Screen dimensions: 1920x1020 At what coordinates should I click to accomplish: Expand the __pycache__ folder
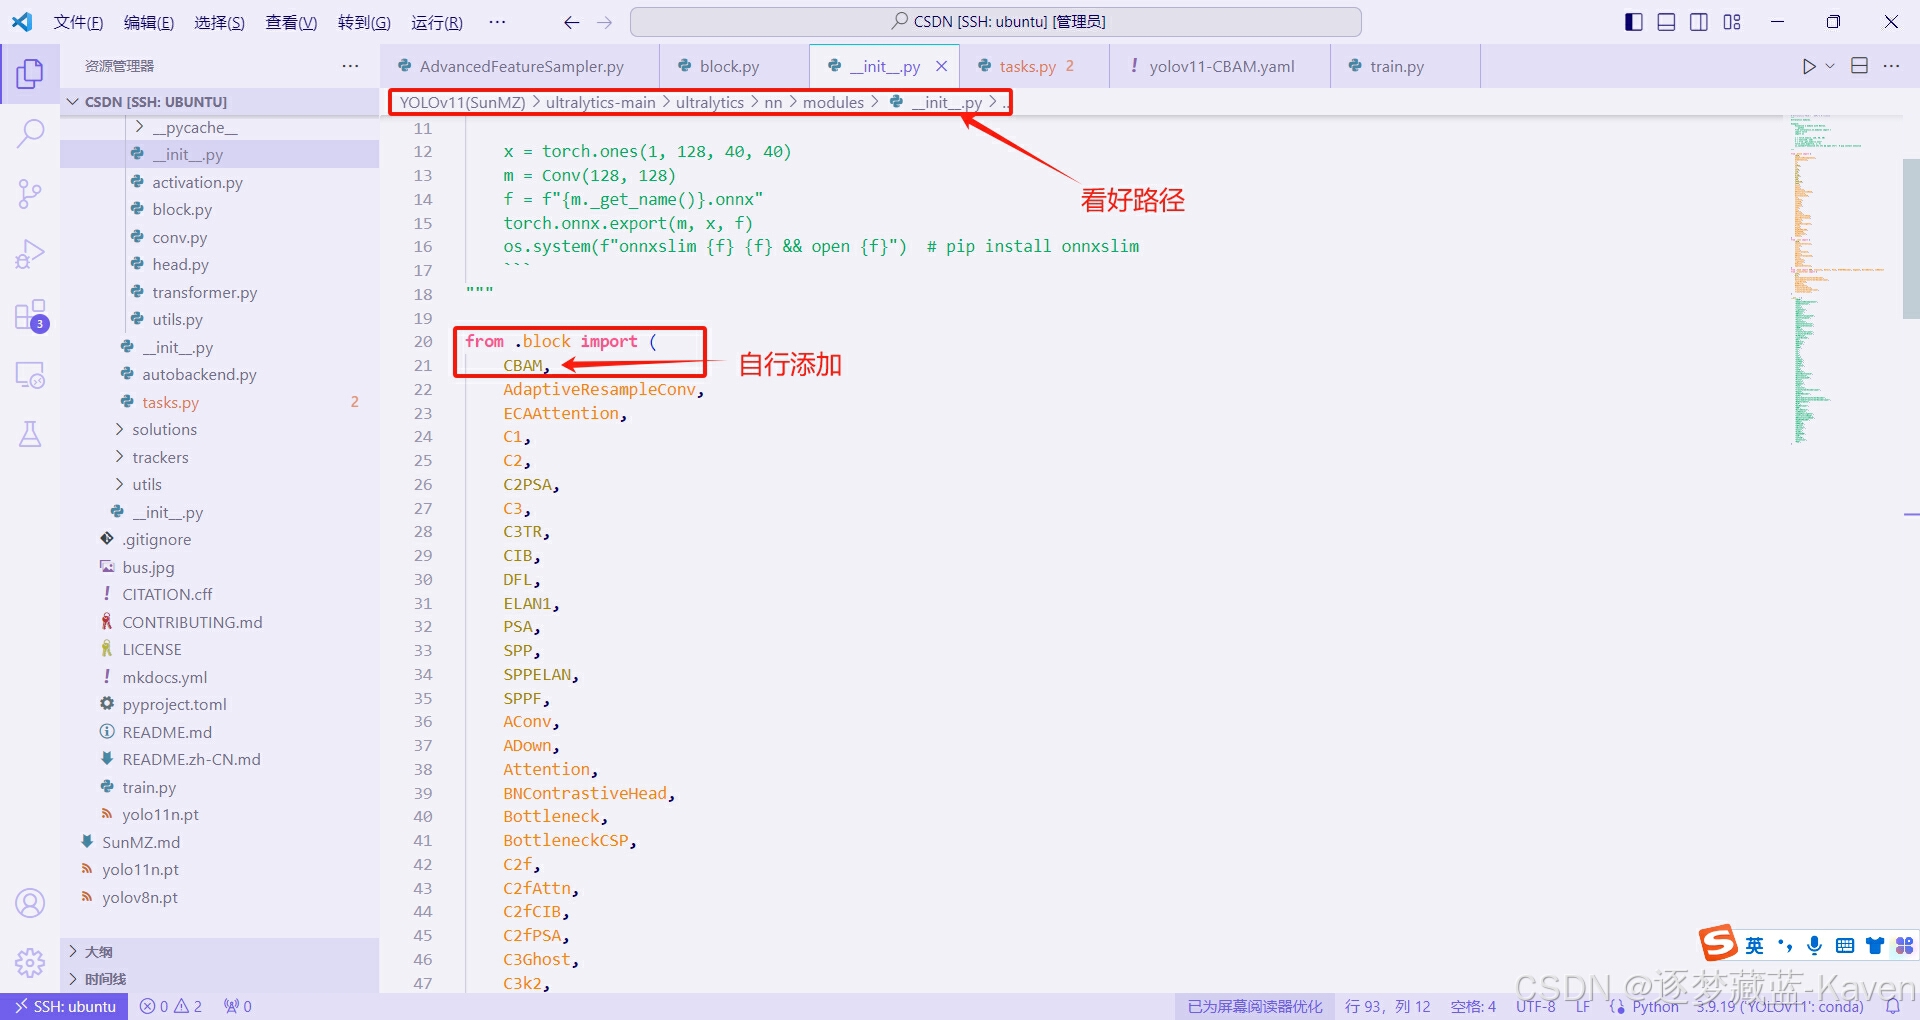(220, 127)
